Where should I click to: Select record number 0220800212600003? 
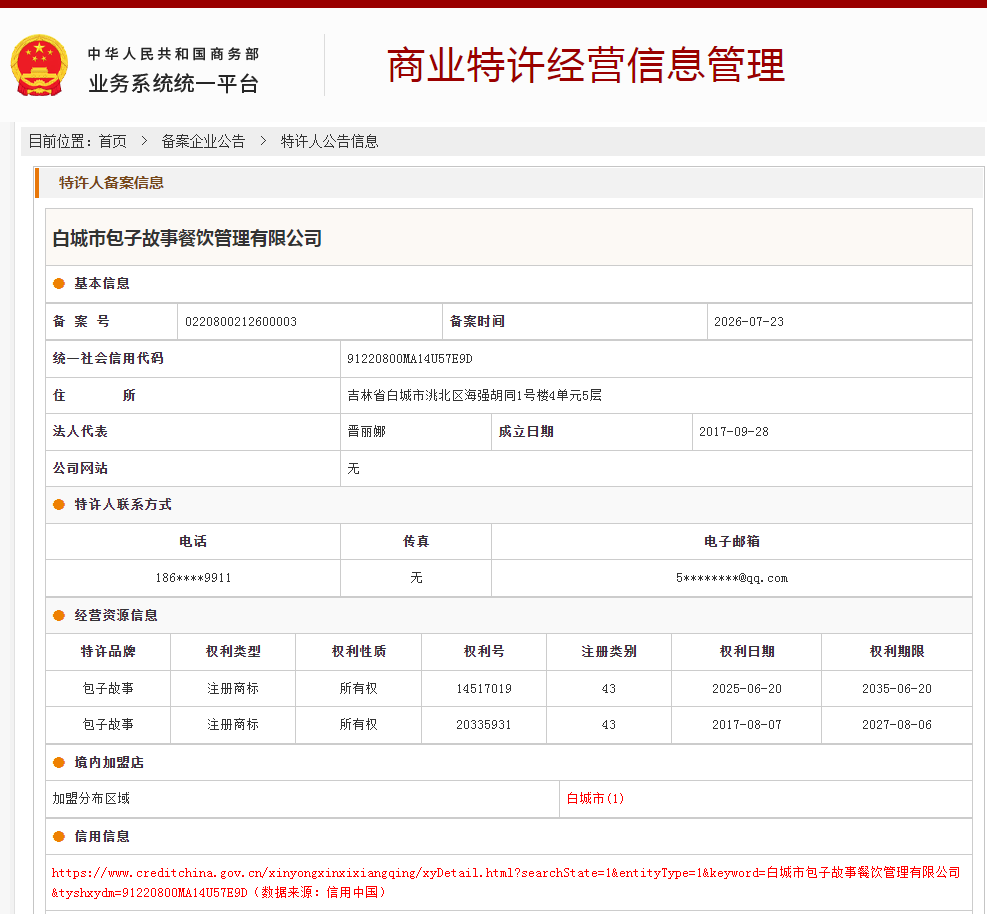(240, 322)
